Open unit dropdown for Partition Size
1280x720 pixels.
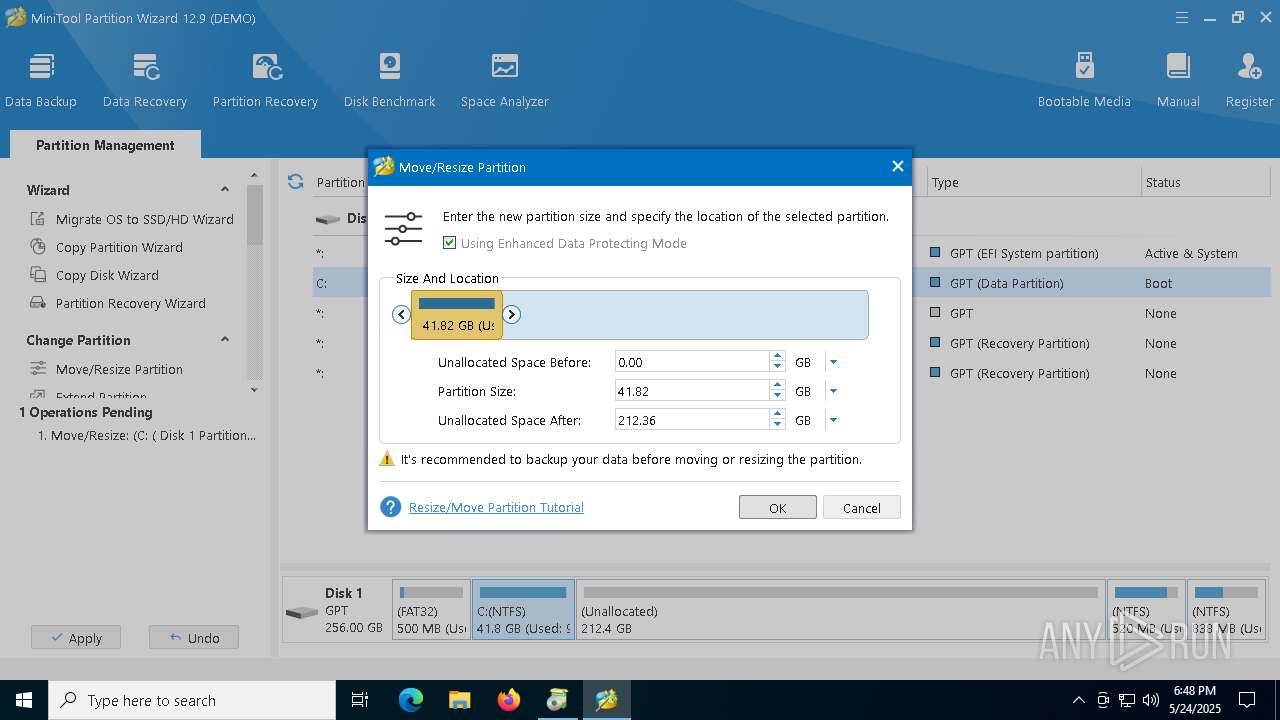[x=834, y=391]
